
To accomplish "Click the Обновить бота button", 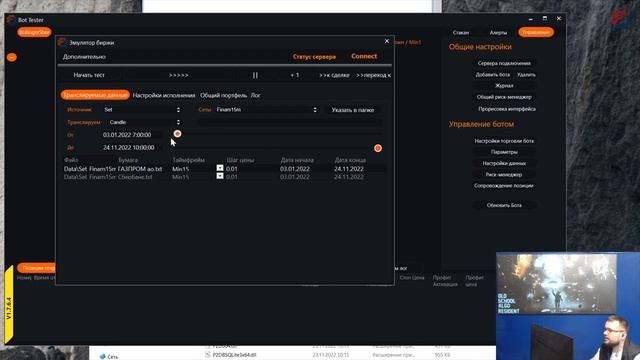I will 504,205.
